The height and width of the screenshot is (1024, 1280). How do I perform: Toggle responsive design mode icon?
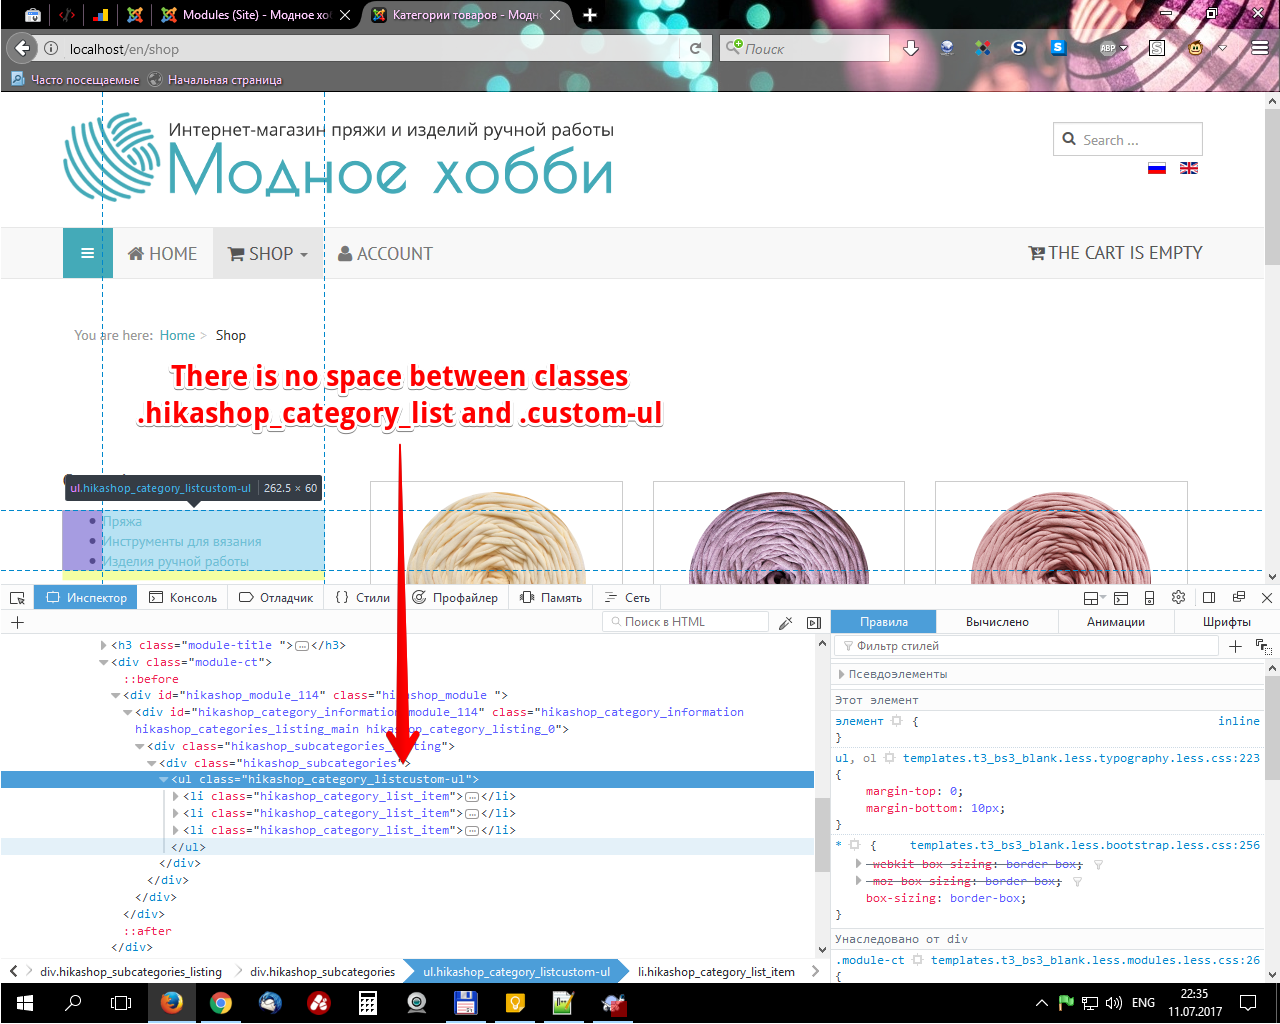(x=1149, y=598)
